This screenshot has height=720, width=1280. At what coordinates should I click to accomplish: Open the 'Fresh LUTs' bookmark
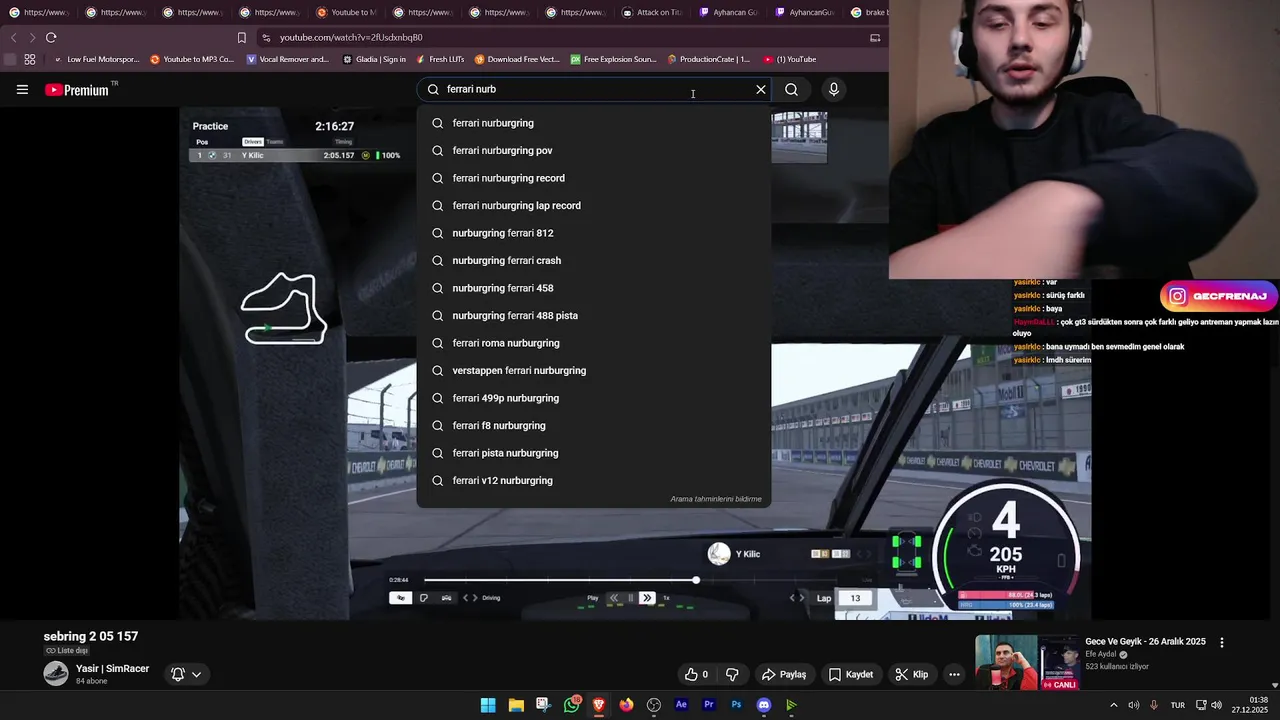[440, 59]
